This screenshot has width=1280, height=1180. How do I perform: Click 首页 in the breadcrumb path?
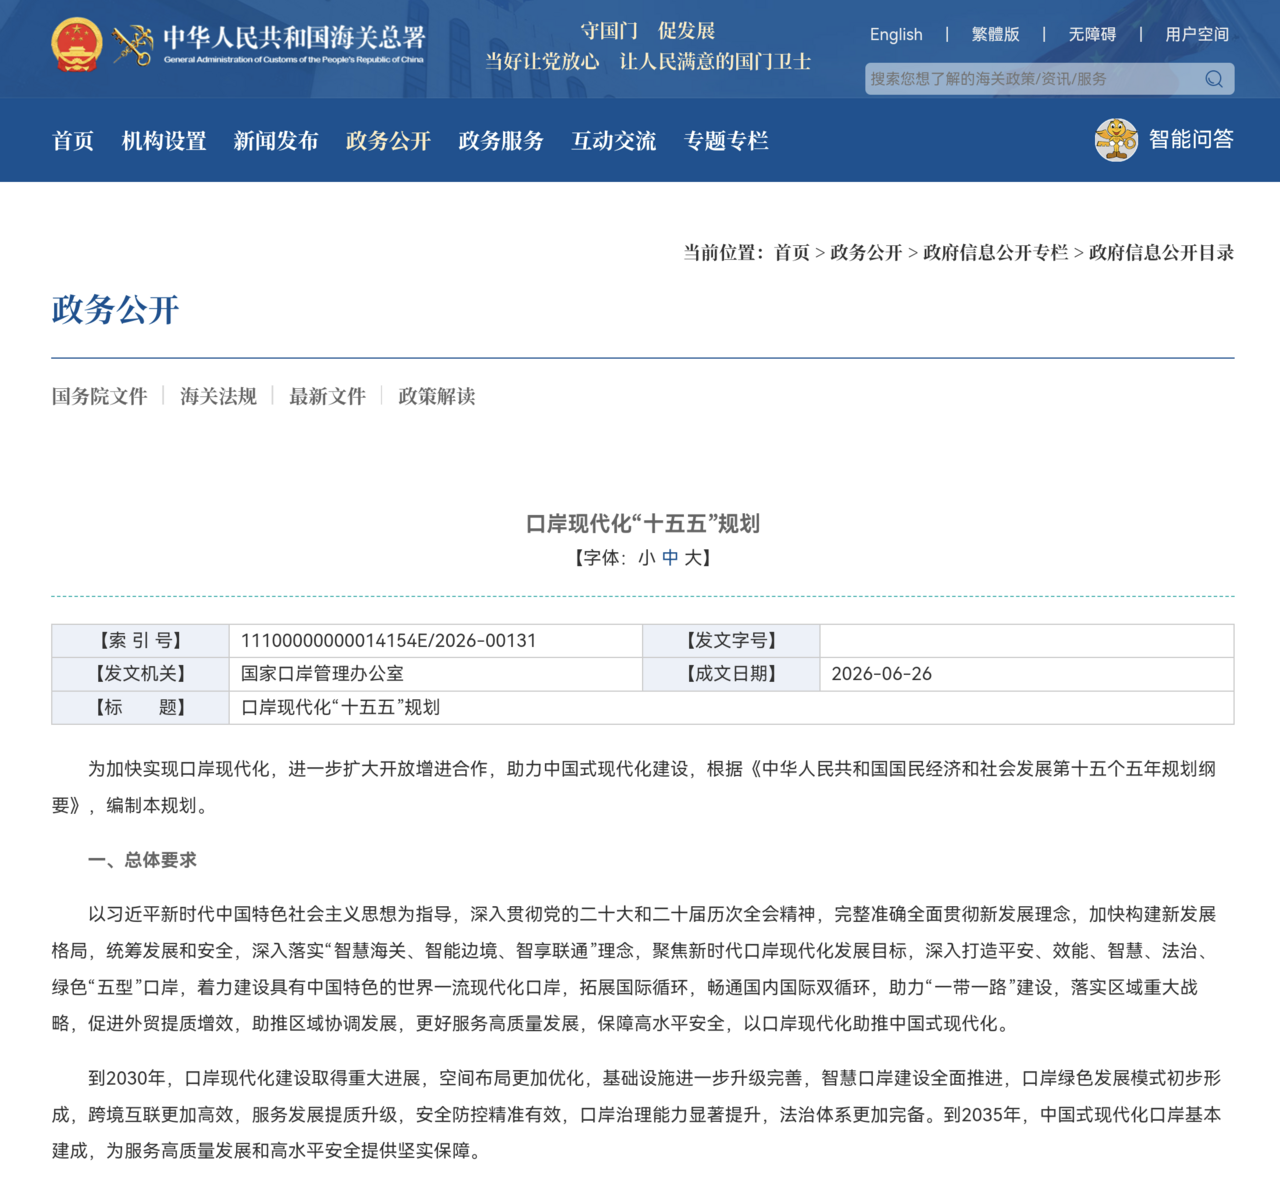[x=792, y=253]
